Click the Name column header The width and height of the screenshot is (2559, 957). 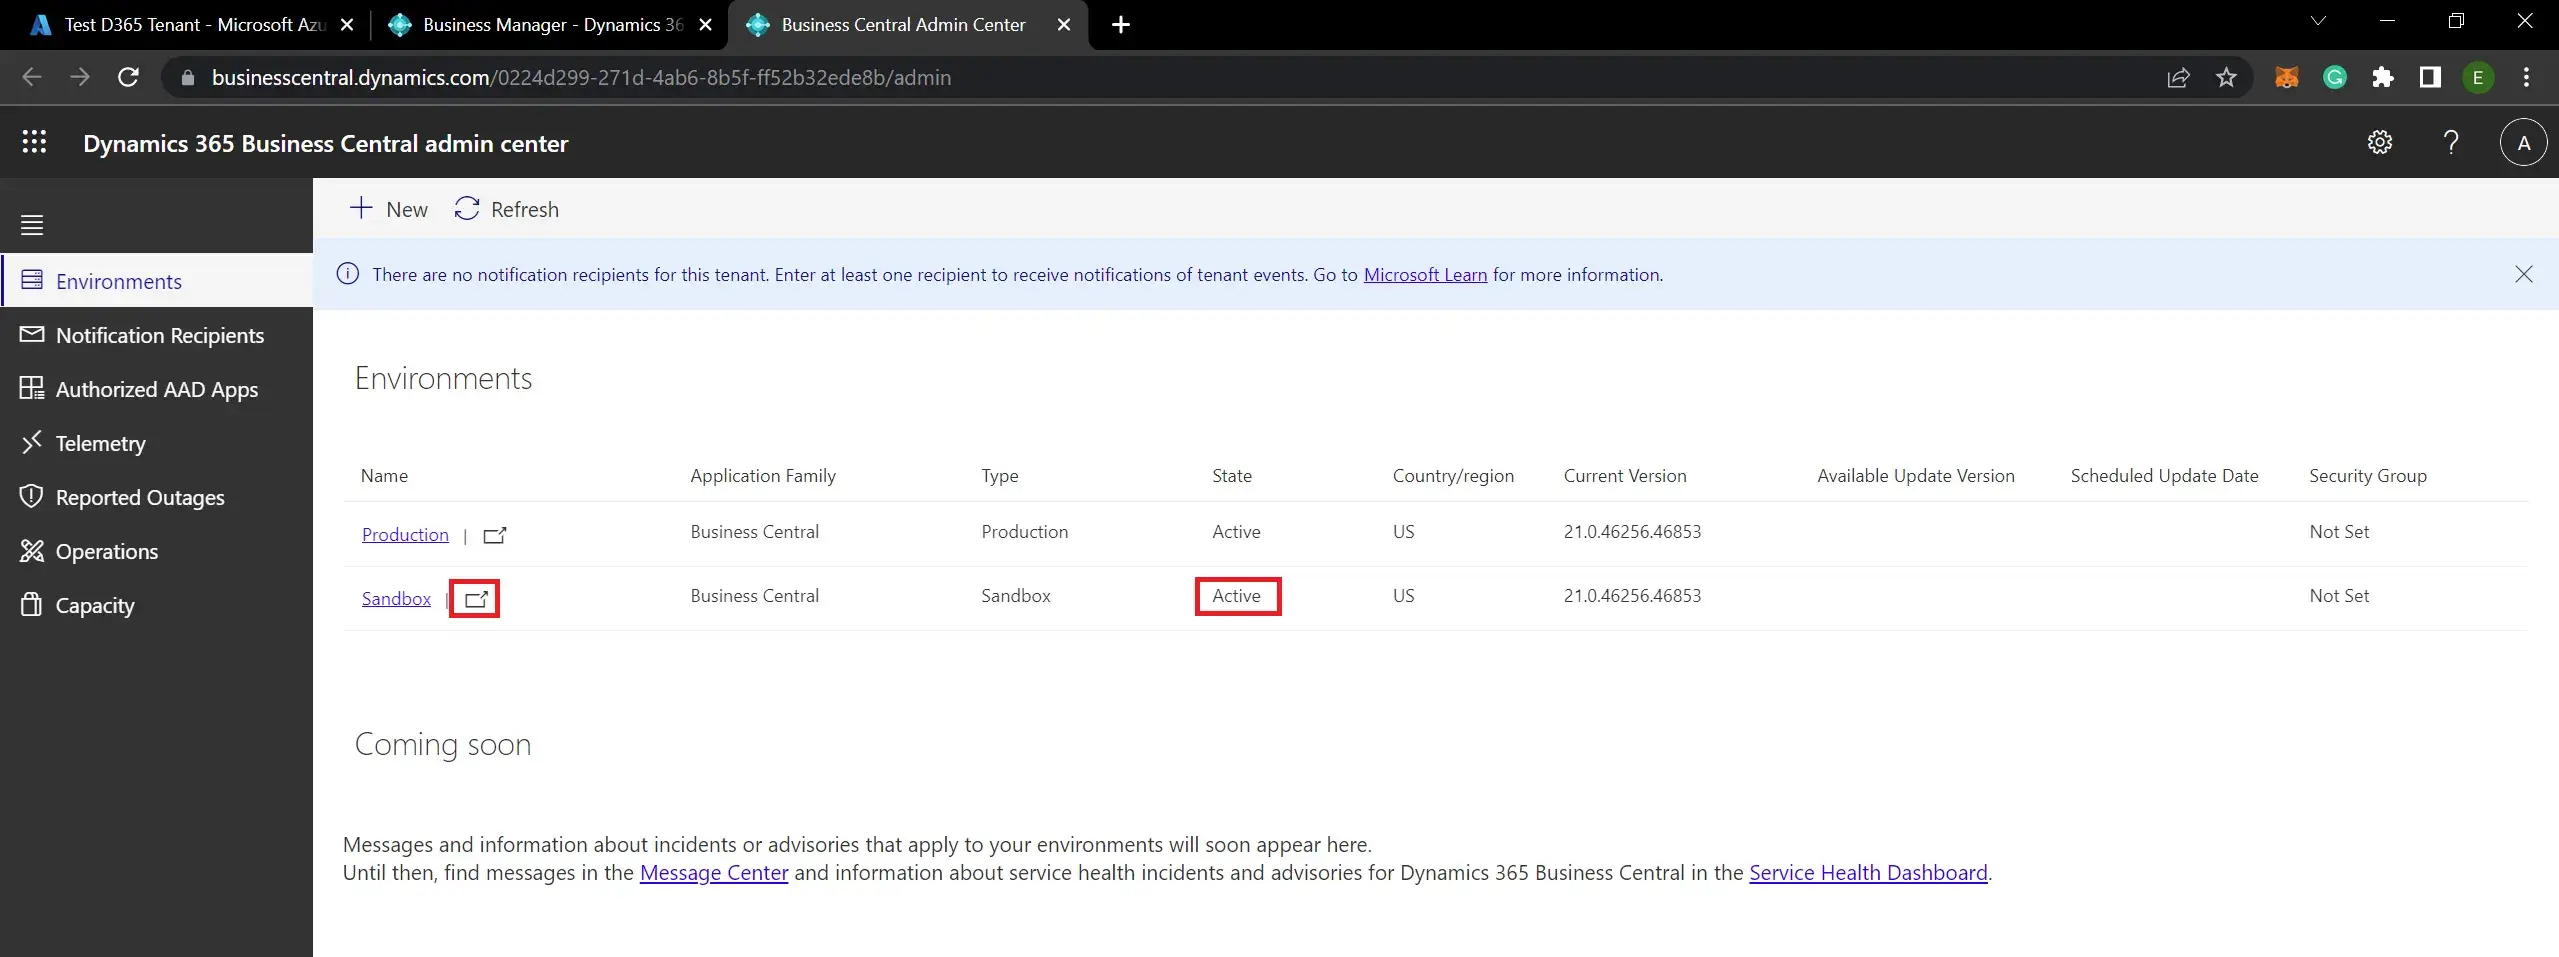pos(384,476)
